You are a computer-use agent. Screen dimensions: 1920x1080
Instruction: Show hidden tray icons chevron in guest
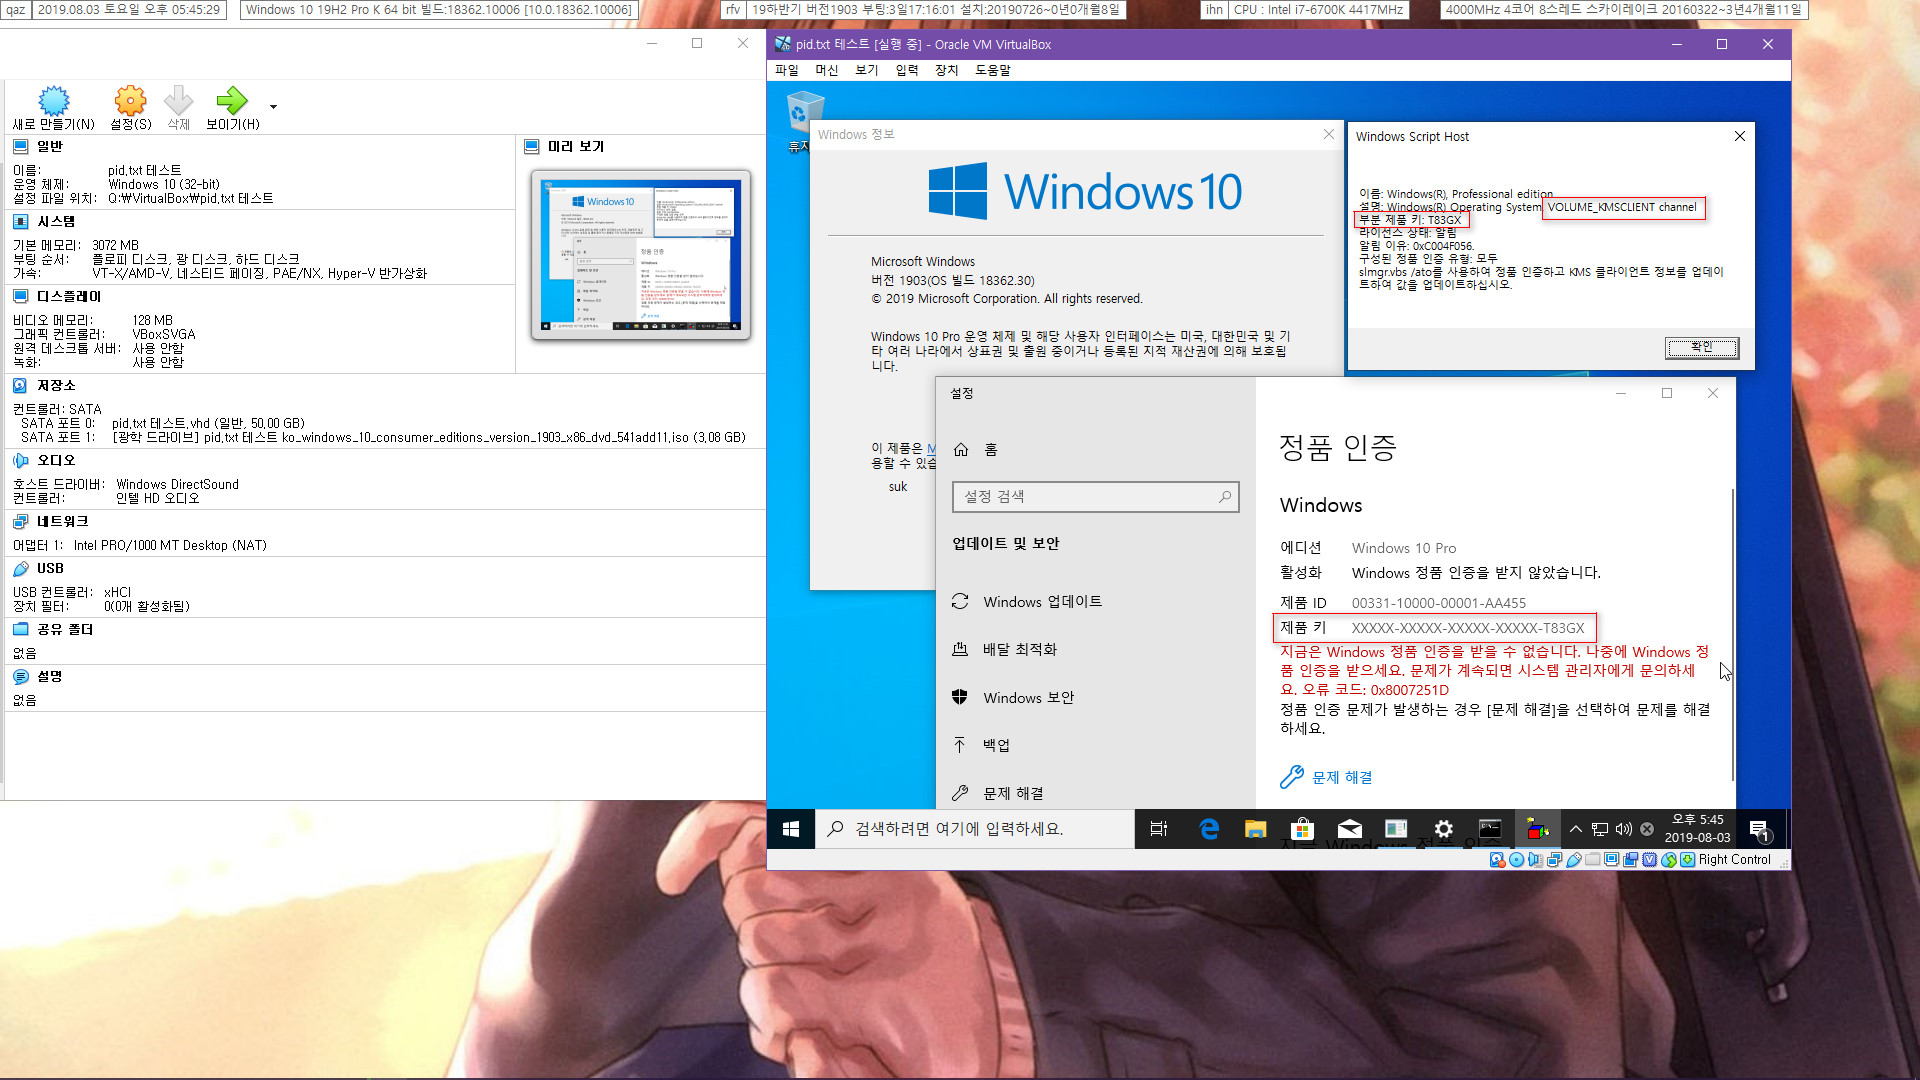[1576, 829]
